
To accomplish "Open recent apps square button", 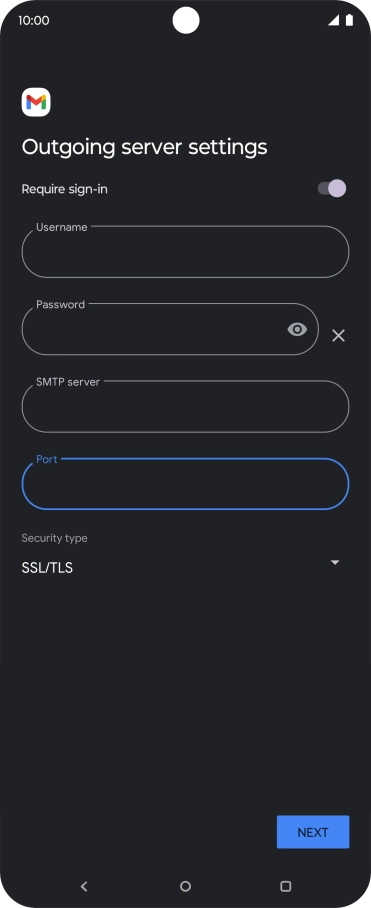I will point(285,886).
